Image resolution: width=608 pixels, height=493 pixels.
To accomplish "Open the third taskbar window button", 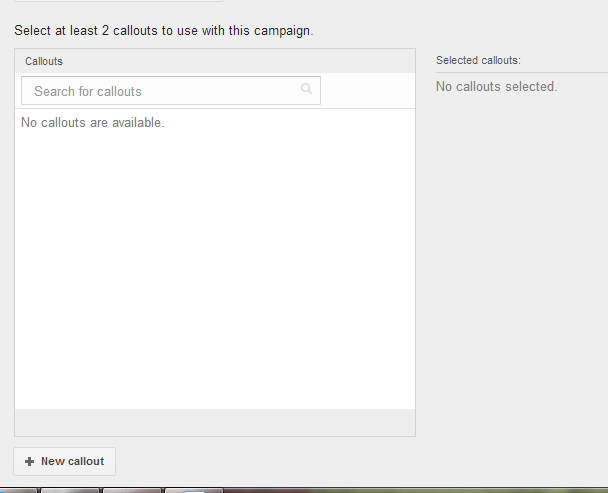I will click(132, 491).
